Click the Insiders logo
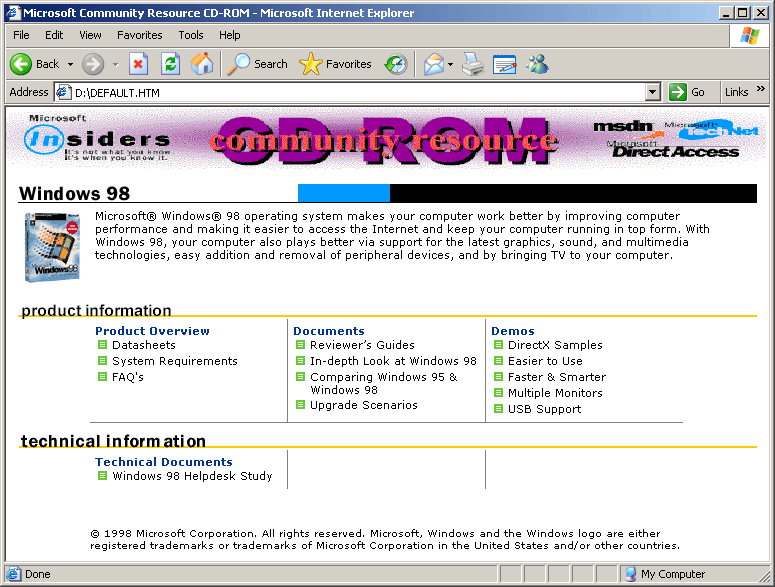Viewport: 775px width, 587px height. click(x=97, y=138)
